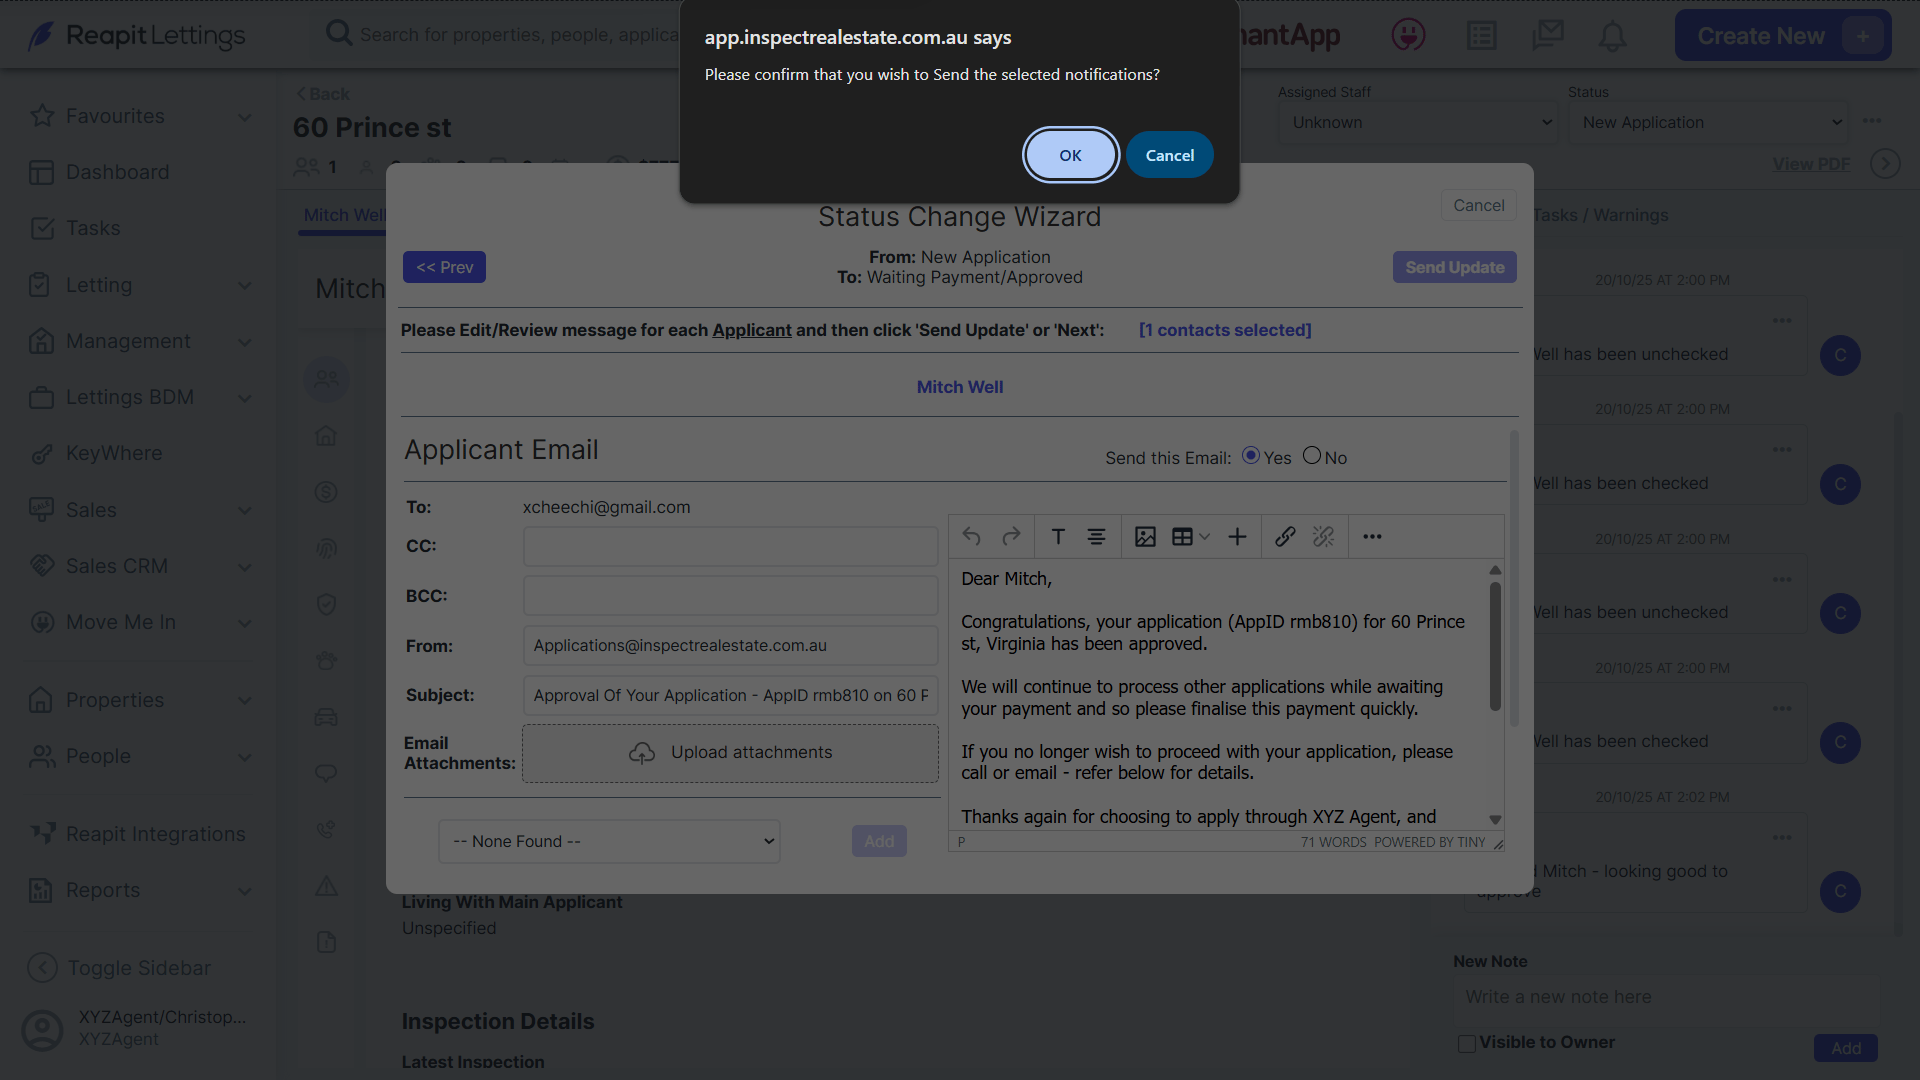
Task: Tick the Visible to Owner checkbox
Action: click(1467, 1043)
